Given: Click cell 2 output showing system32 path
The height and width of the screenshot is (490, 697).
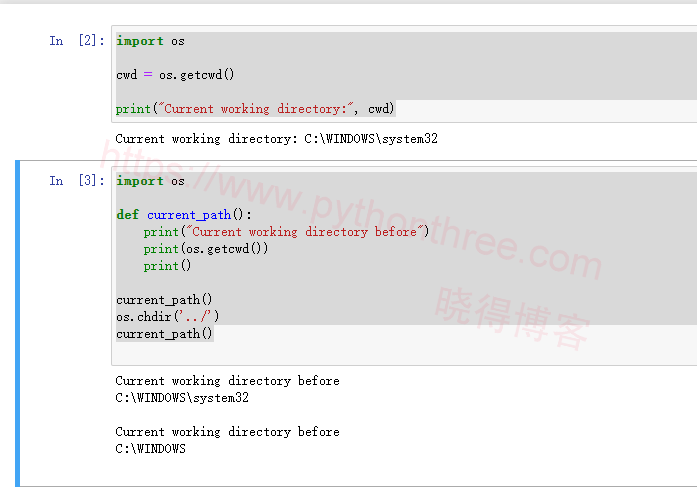Looking at the screenshot, I should pyautogui.click(x=276, y=139).
